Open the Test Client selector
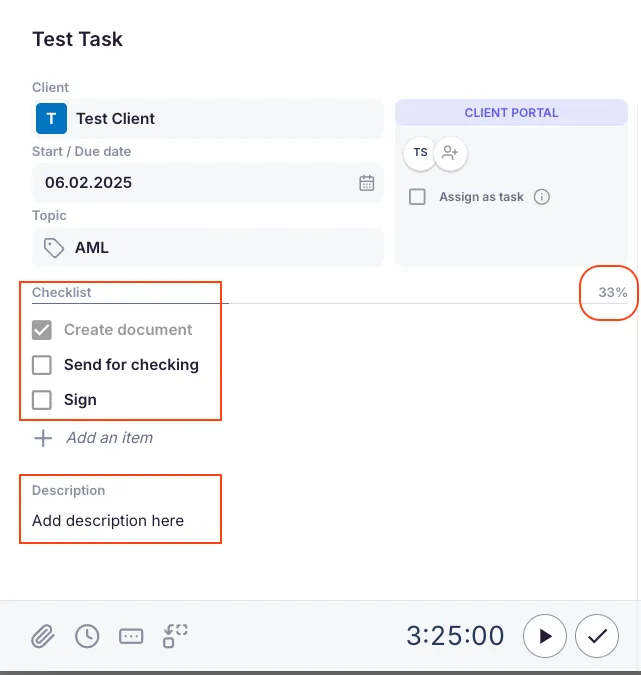This screenshot has width=641, height=675. pyautogui.click(x=208, y=119)
